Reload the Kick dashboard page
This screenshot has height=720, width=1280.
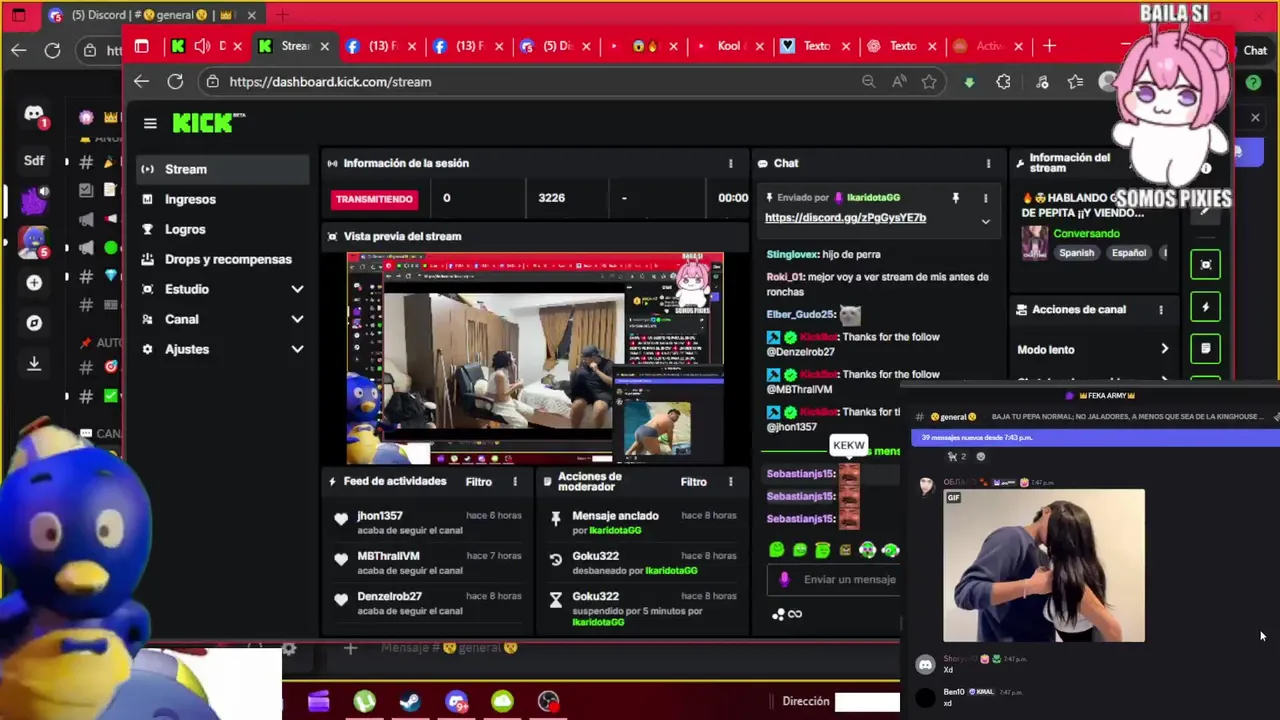point(175,82)
